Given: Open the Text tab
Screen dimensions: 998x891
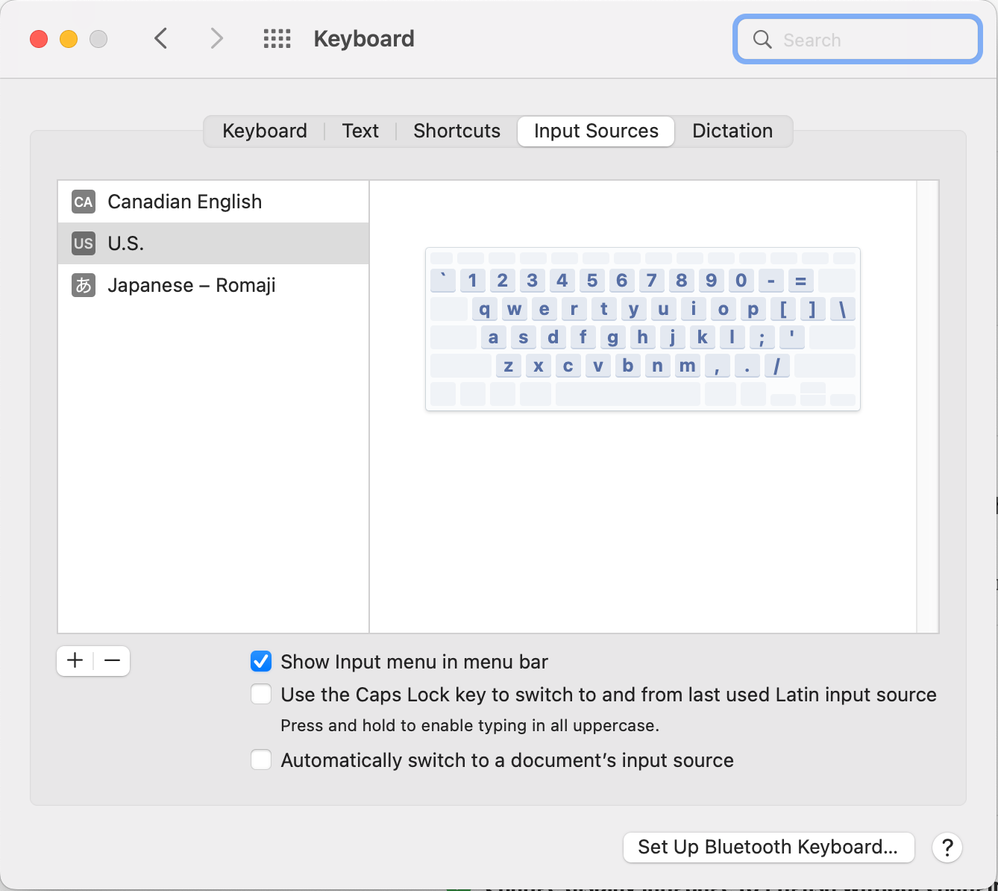Looking at the screenshot, I should click(x=360, y=131).
